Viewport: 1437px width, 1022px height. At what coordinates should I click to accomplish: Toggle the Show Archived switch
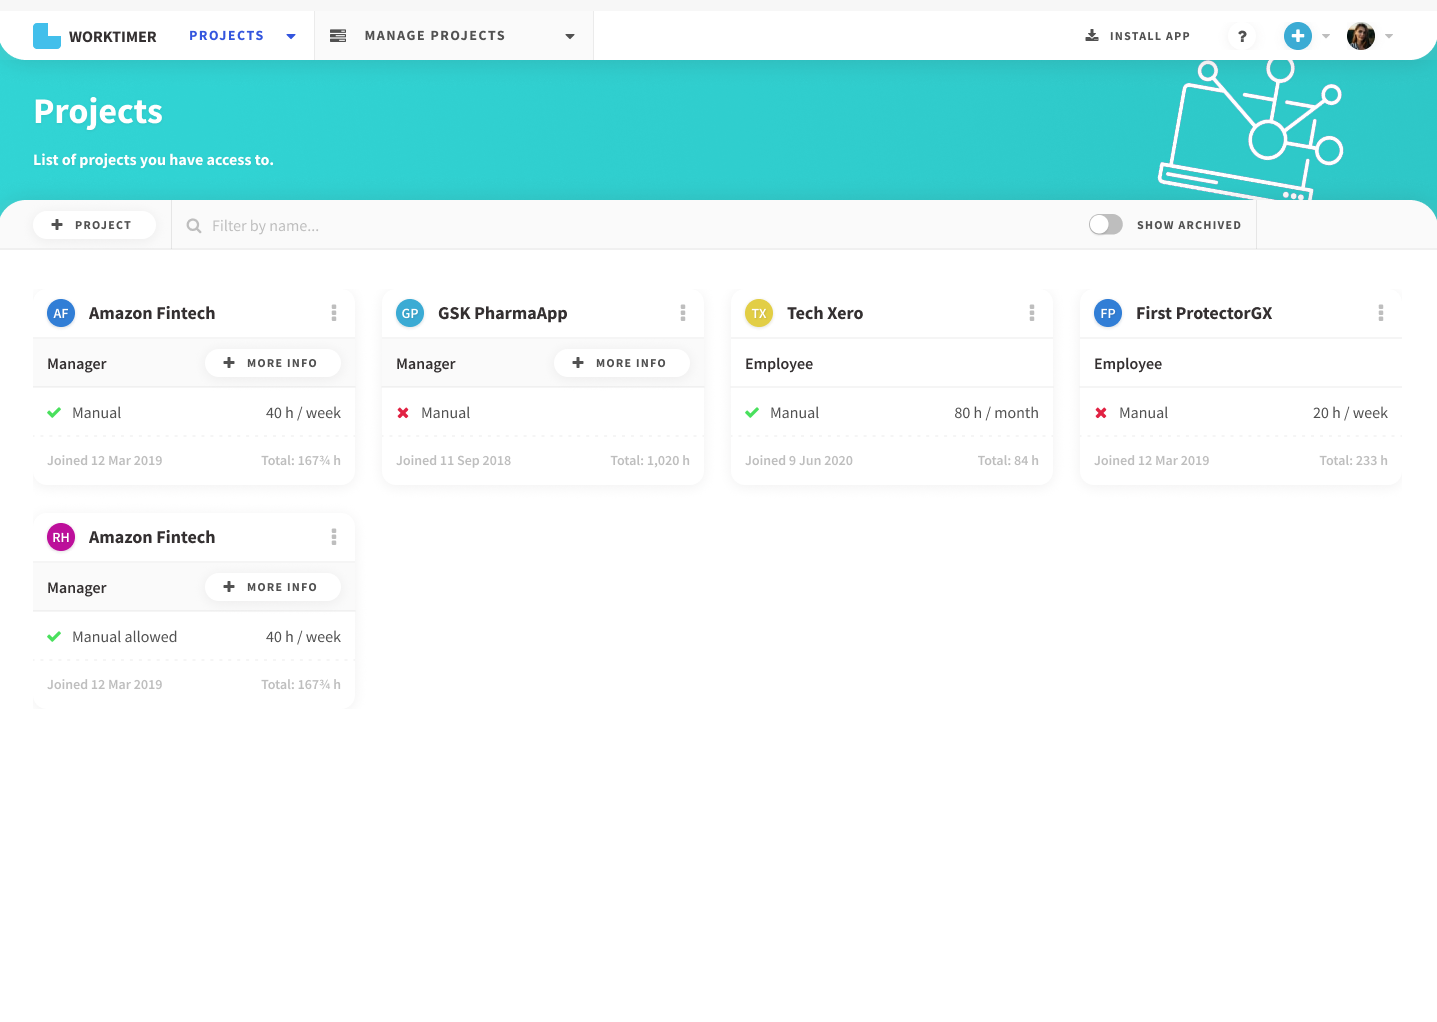pos(1105,225)
